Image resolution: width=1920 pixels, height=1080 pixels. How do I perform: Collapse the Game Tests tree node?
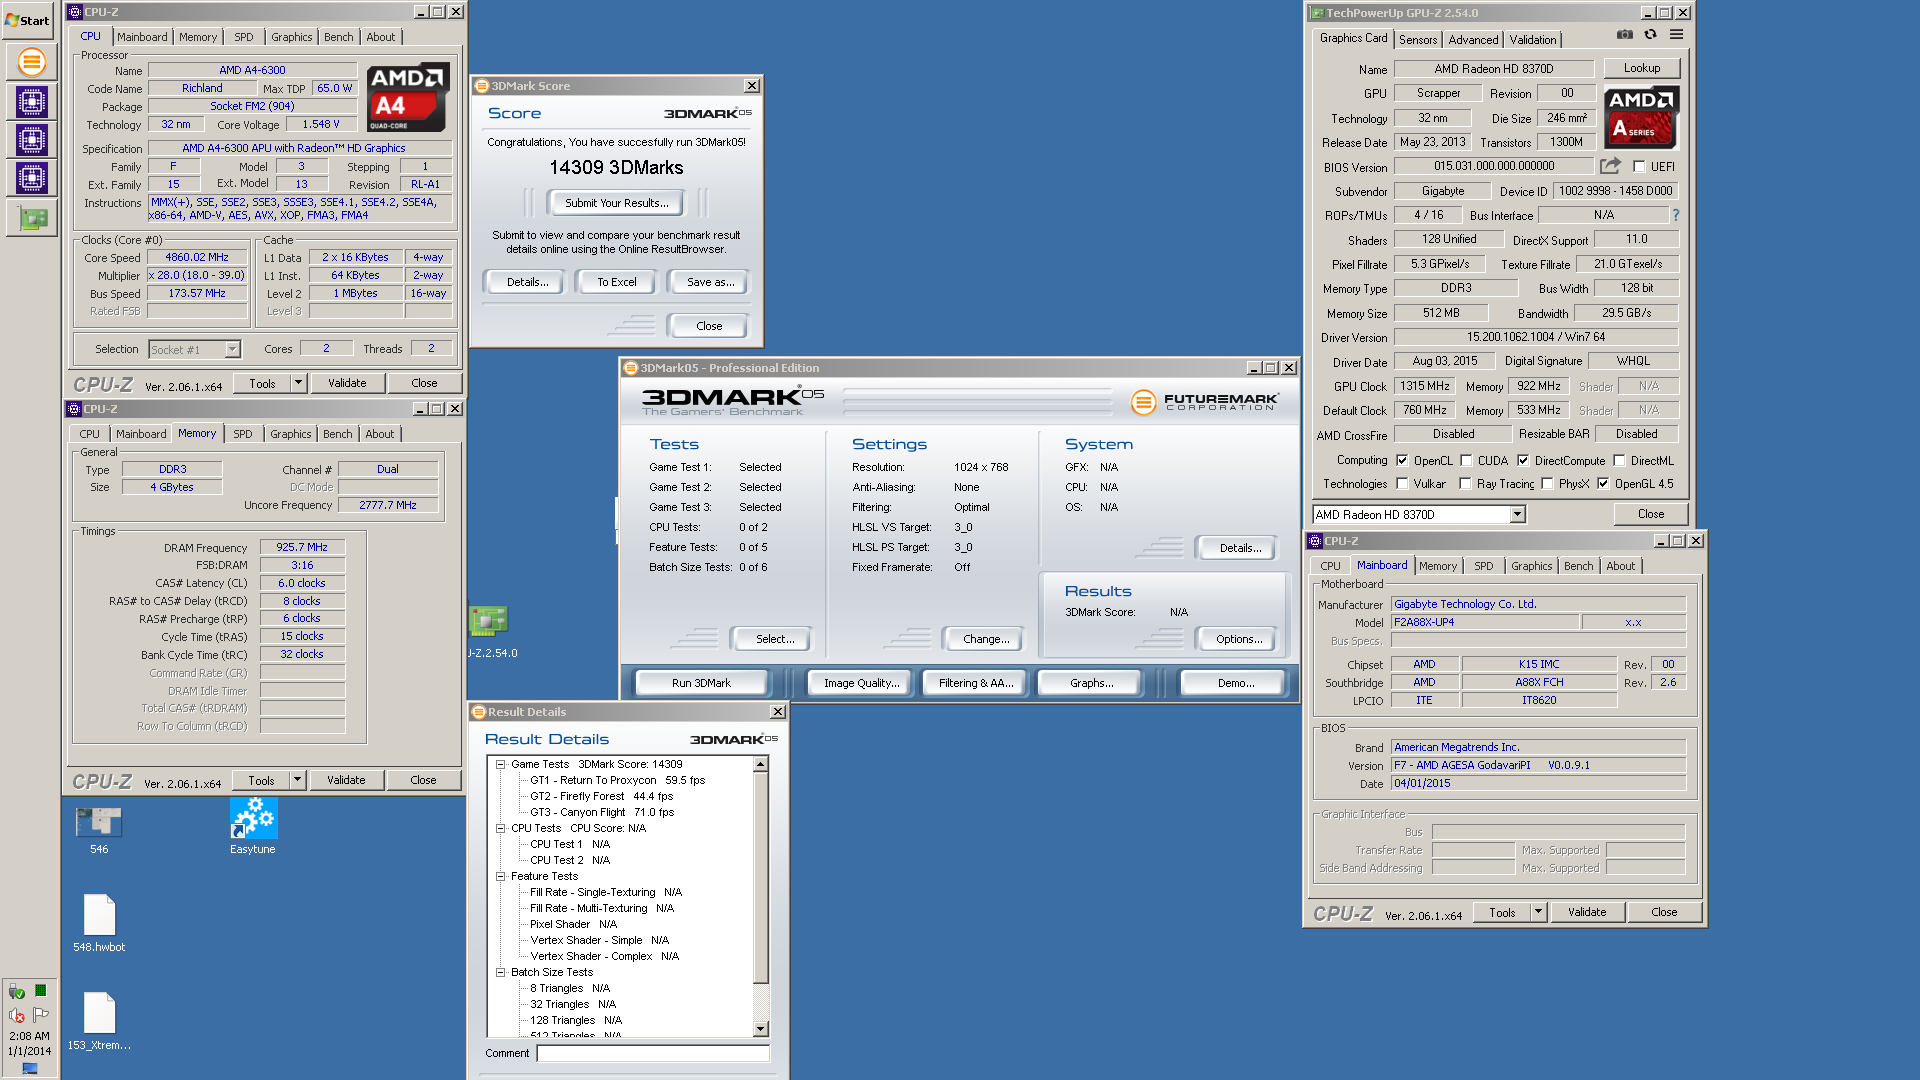[x=501, y=764]
